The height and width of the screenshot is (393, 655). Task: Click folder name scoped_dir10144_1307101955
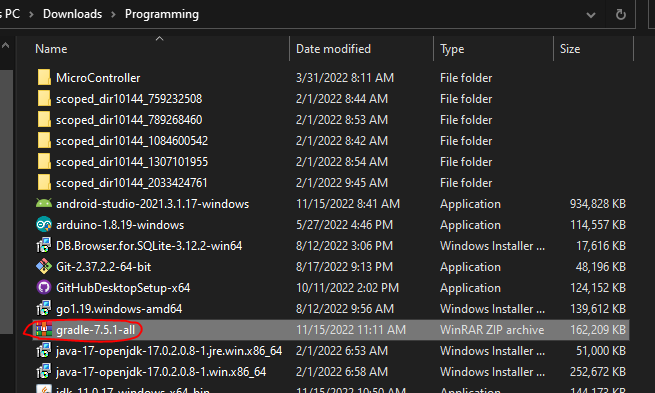tap(132, 162)
